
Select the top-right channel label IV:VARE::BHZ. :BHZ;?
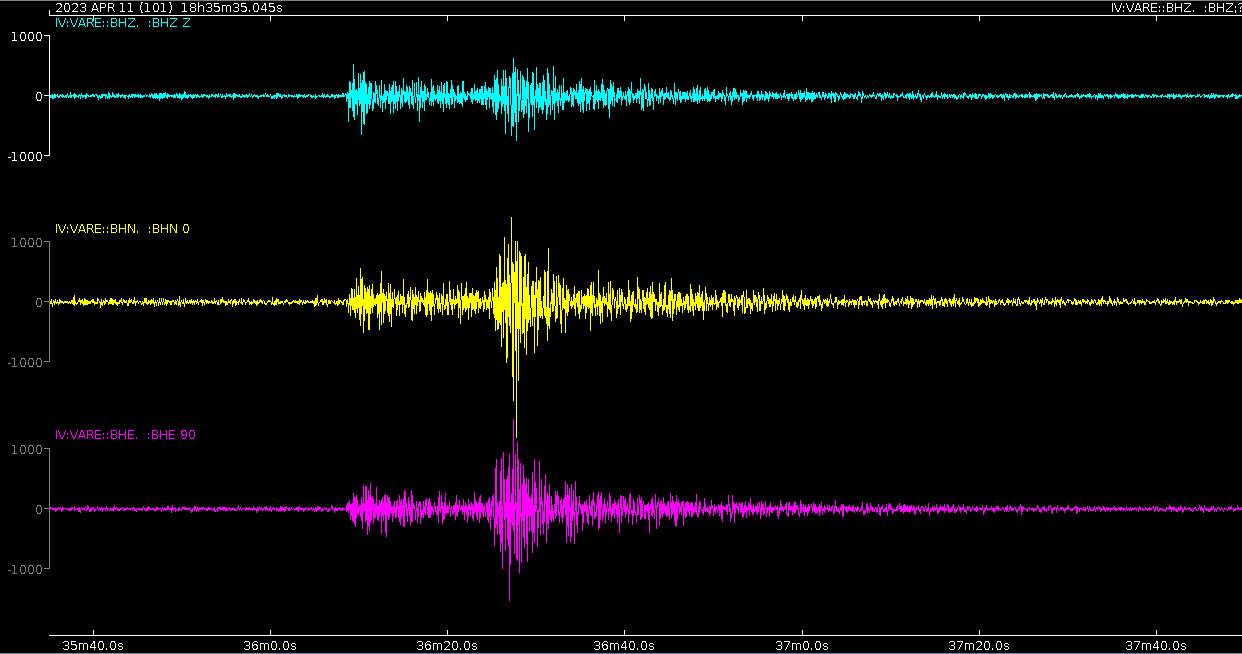tap(1176, 8)
